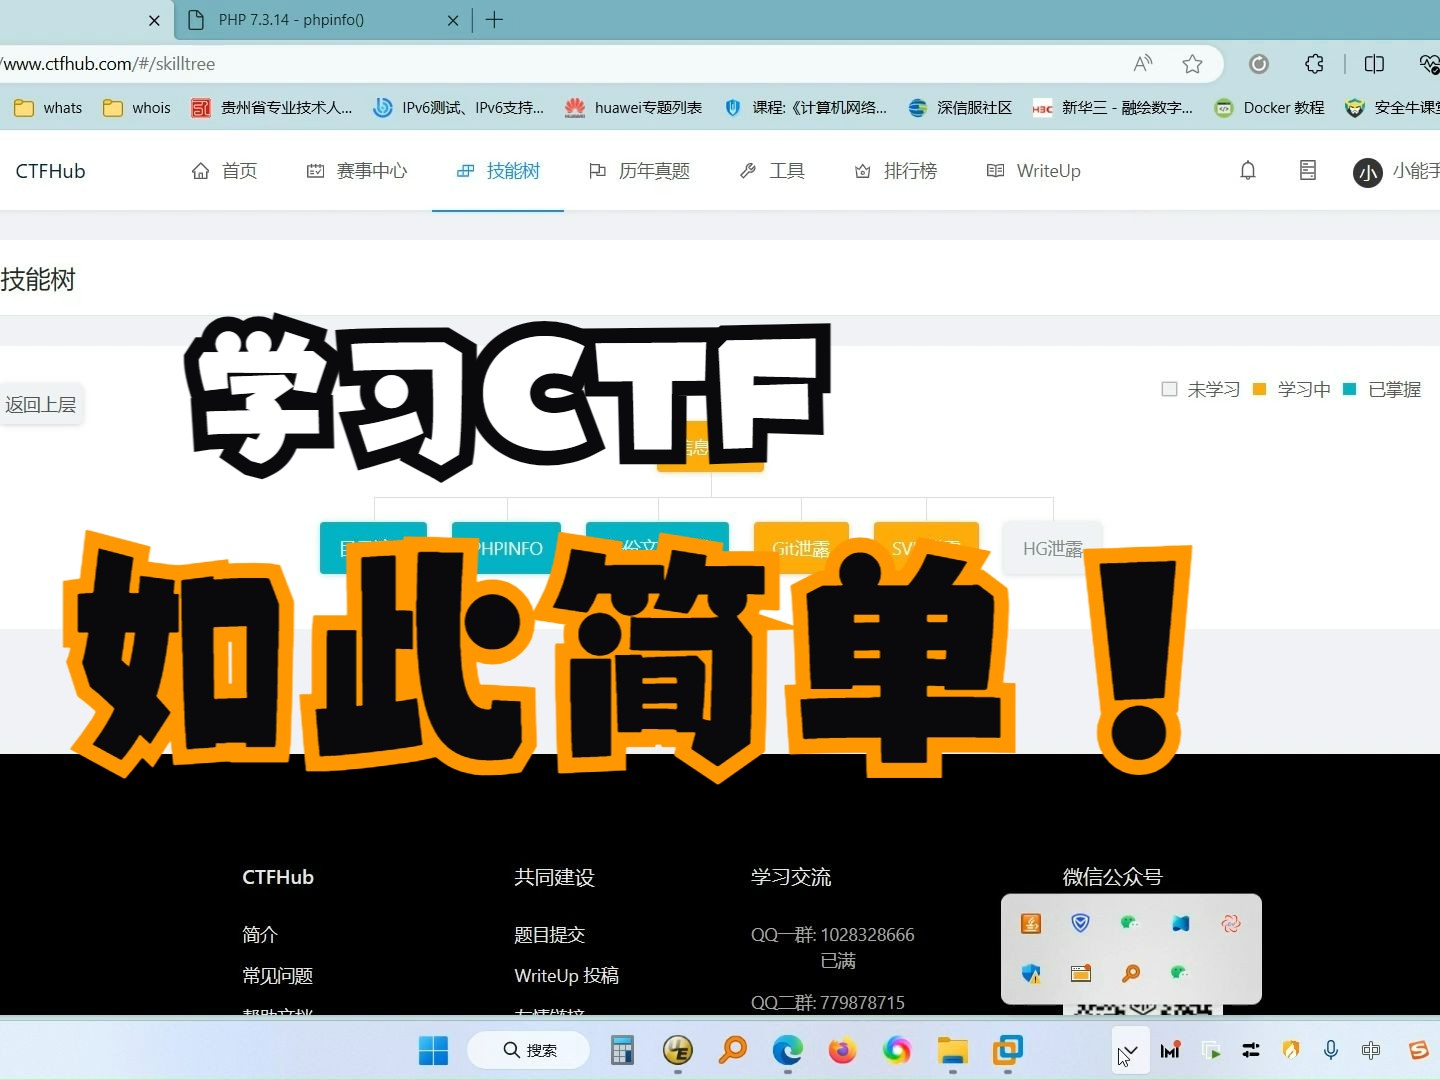Image resolution: width=1440 pixels, height=1080 pixels.
Task: Open the orange browser window icon in tray overflow
Action: point(1081,973)
